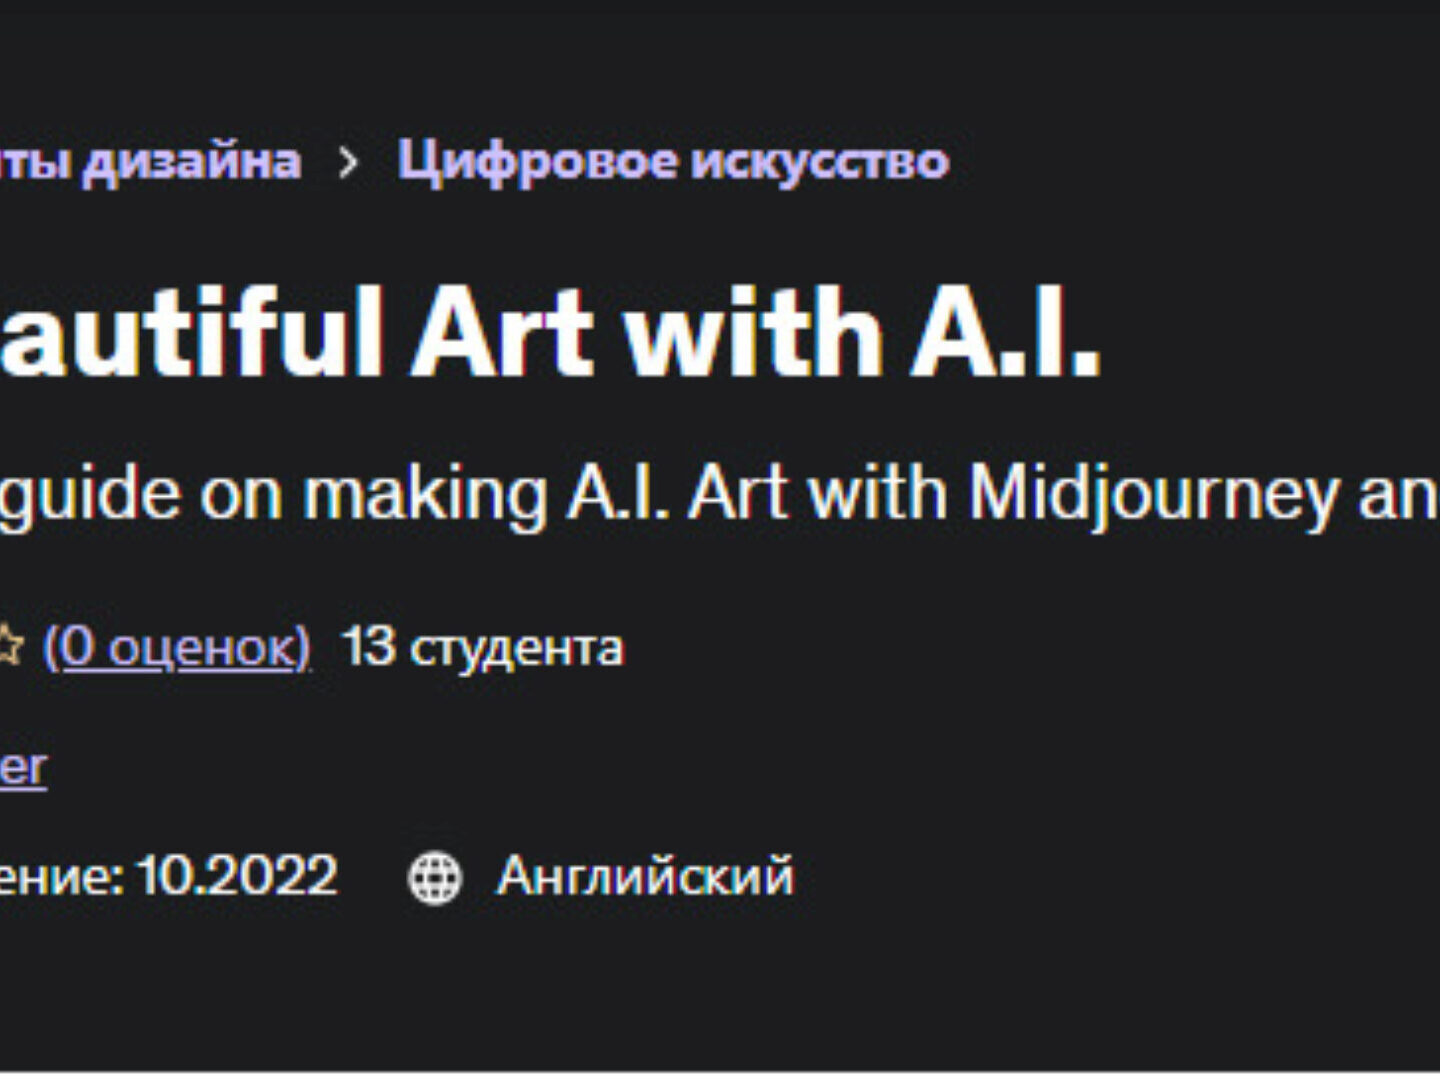The width and height of the screenshot is (1440, 1080).
Task: Click A.I. at the title's end
Action: click(1005, 331)
